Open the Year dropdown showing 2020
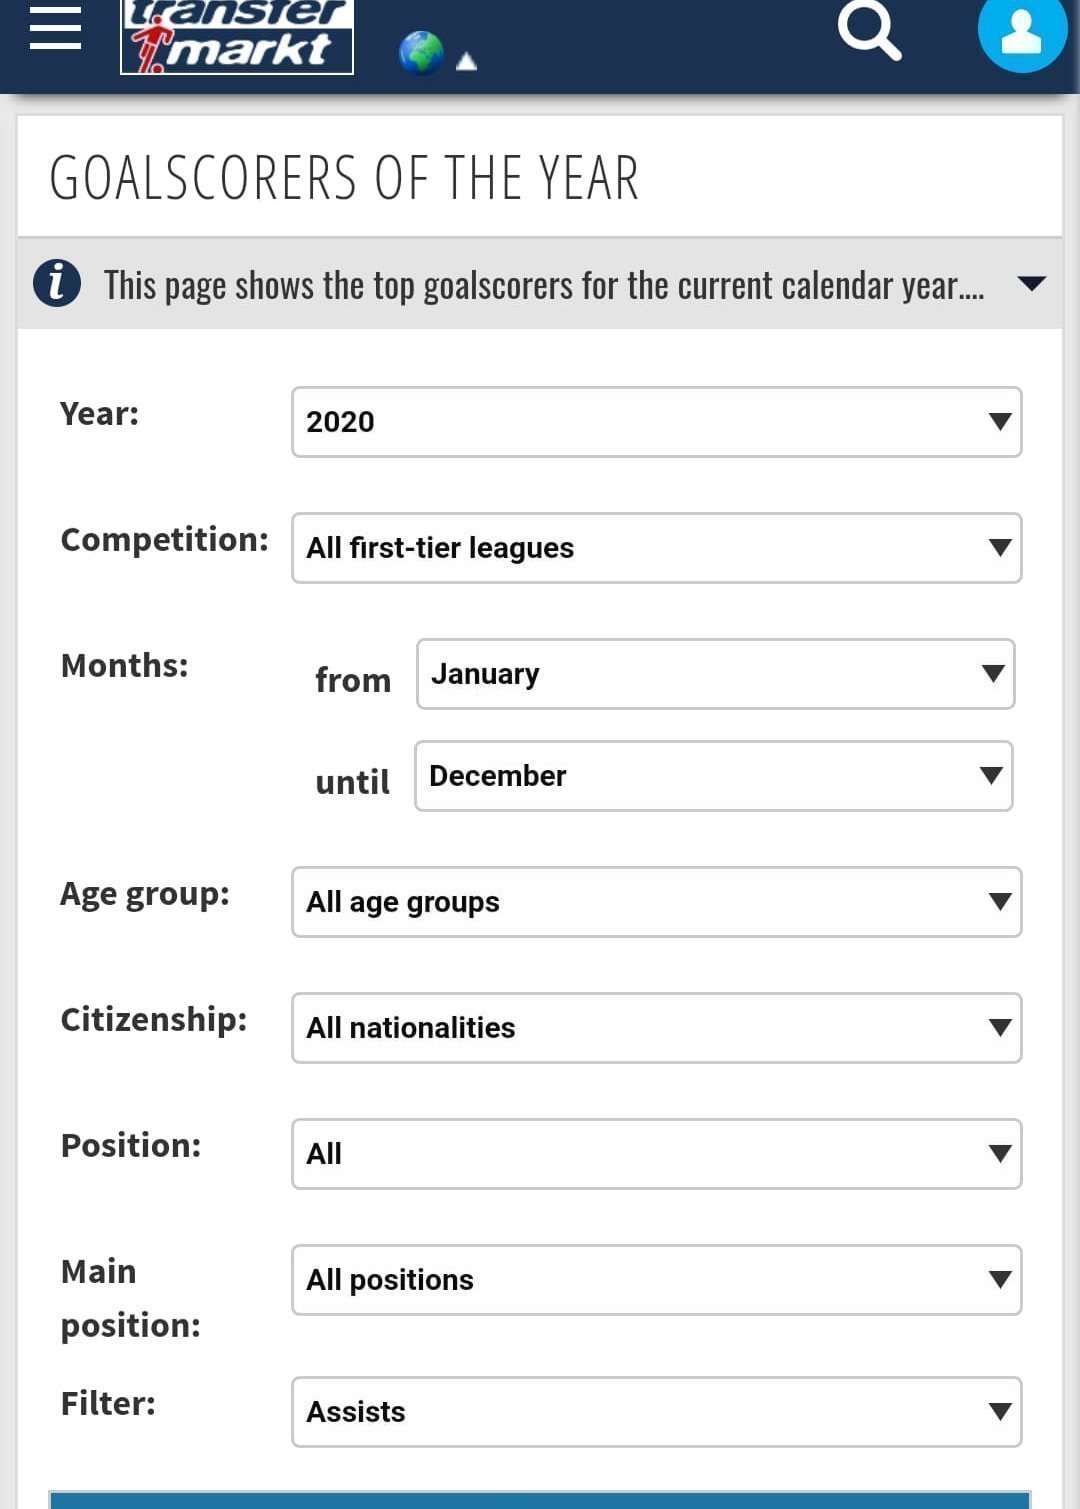This screenshot has height=1509, width=1080. [656, 422]
